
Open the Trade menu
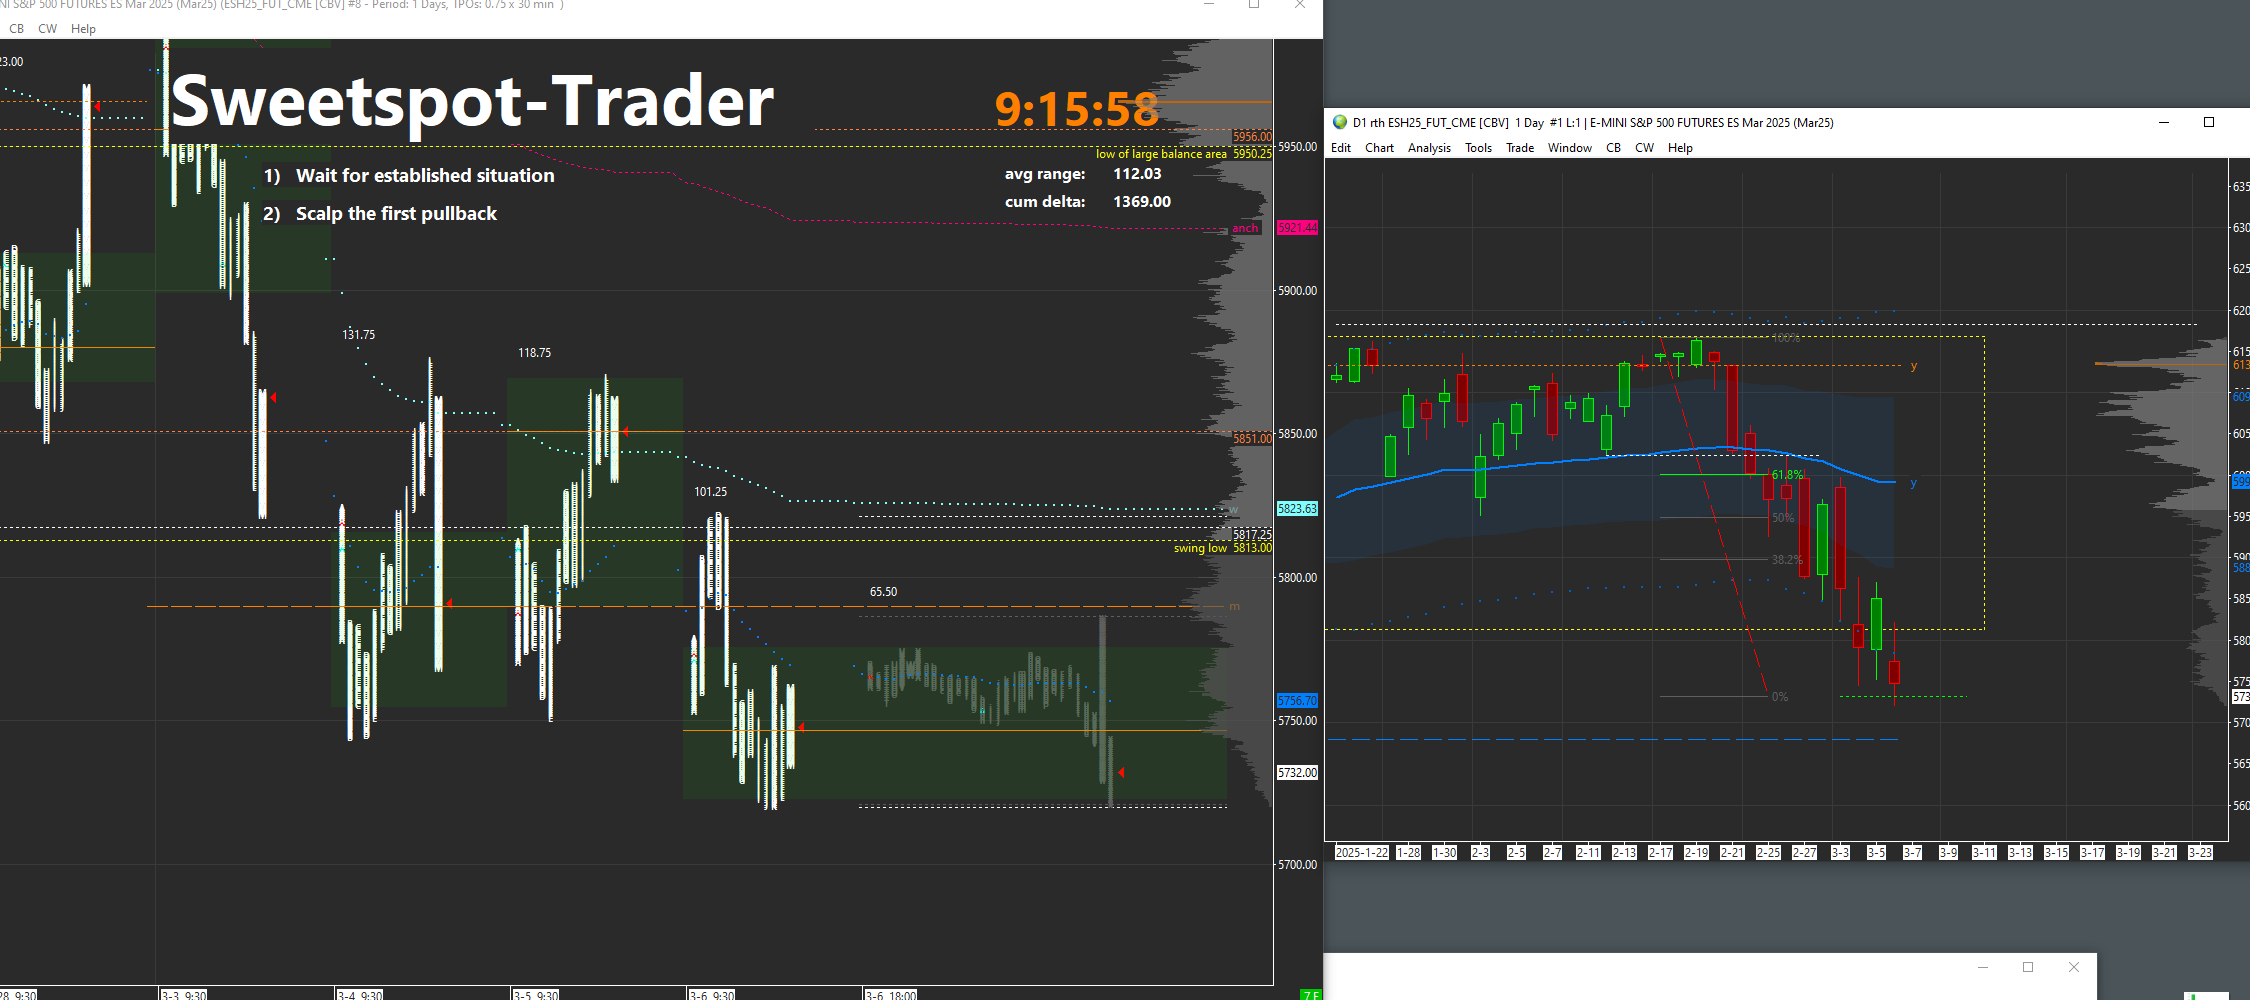point(1520,148)
